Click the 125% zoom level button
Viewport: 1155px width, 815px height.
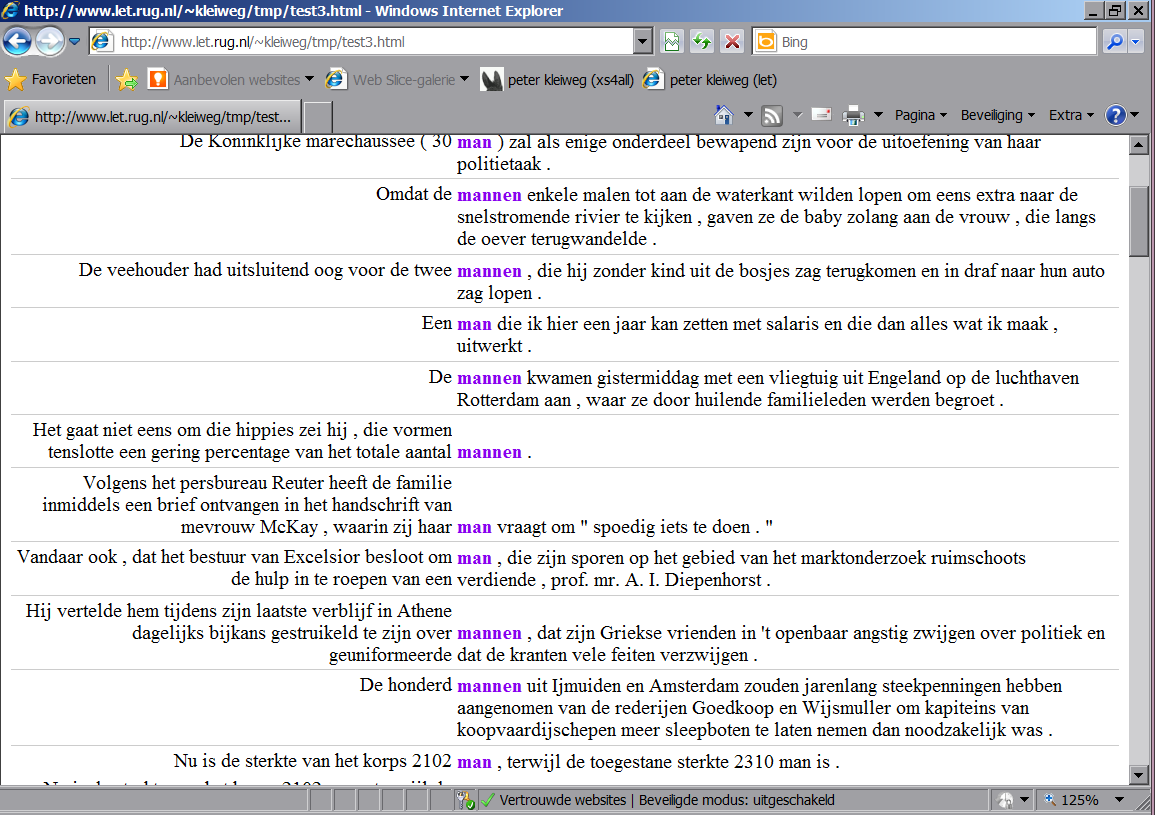point(1072,800)
